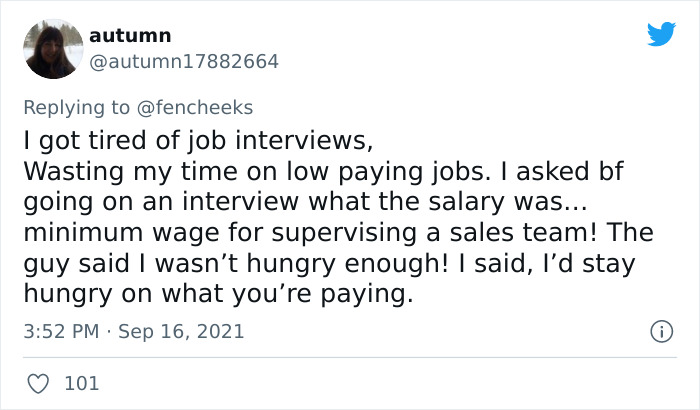Click the line starting "Wasting my time"
This screenshot has height=410, width=700.
tap(322, 170)
